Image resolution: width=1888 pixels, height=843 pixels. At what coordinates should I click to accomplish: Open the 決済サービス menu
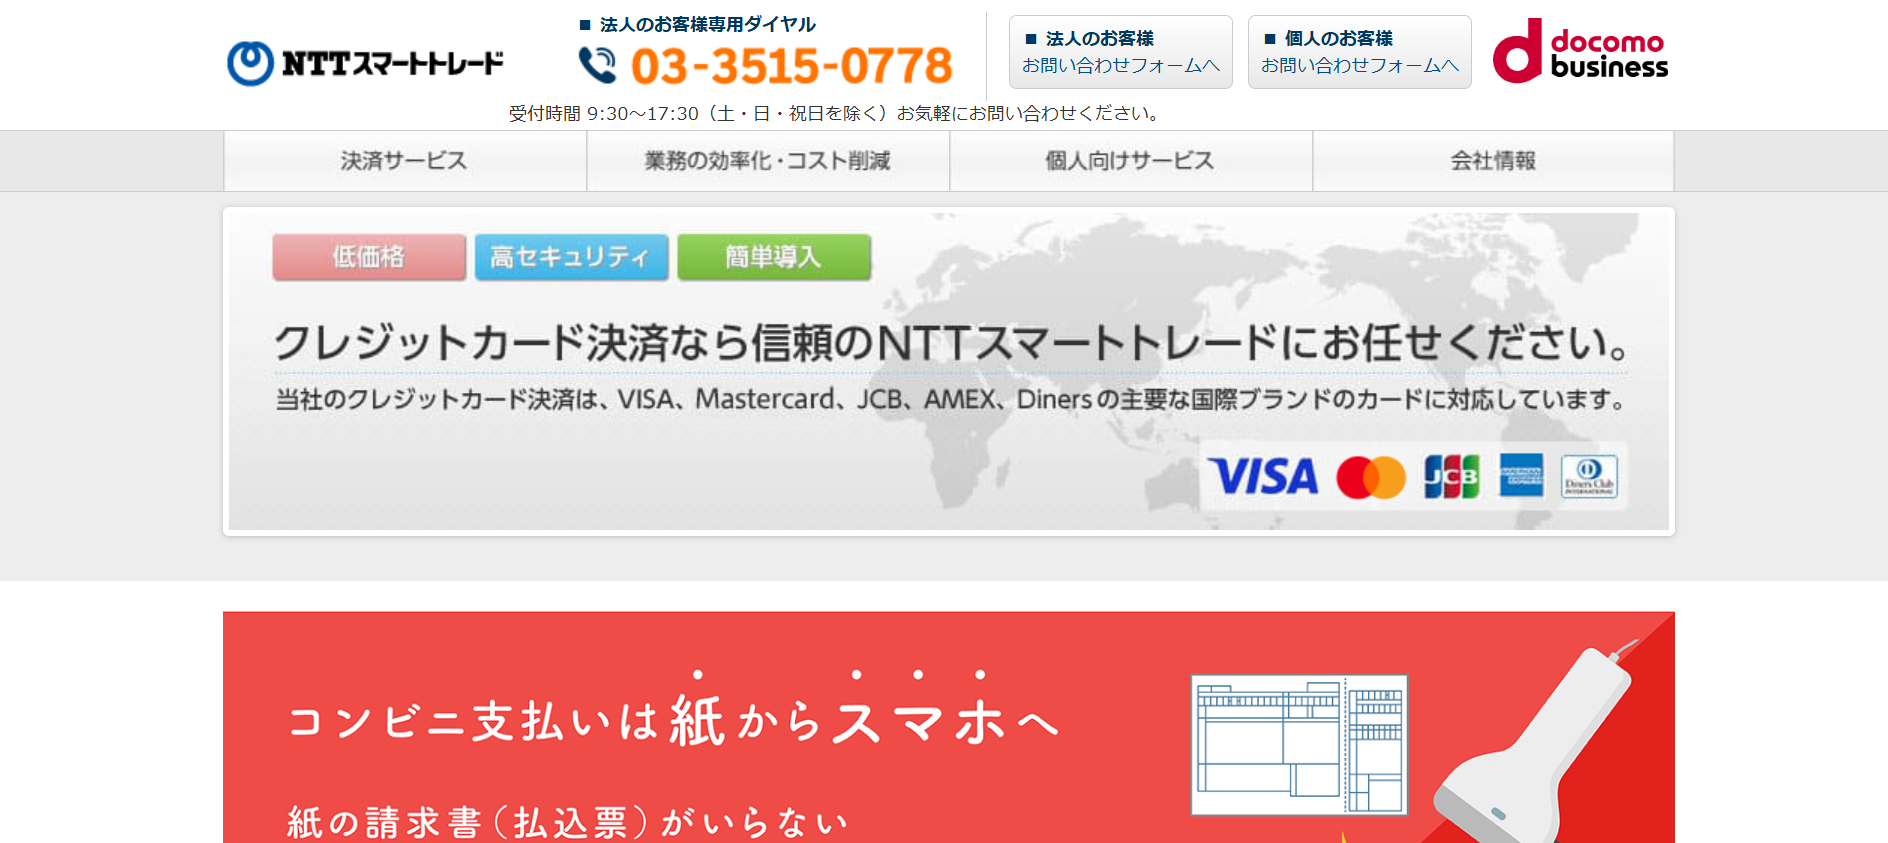[x=405, y=161]
